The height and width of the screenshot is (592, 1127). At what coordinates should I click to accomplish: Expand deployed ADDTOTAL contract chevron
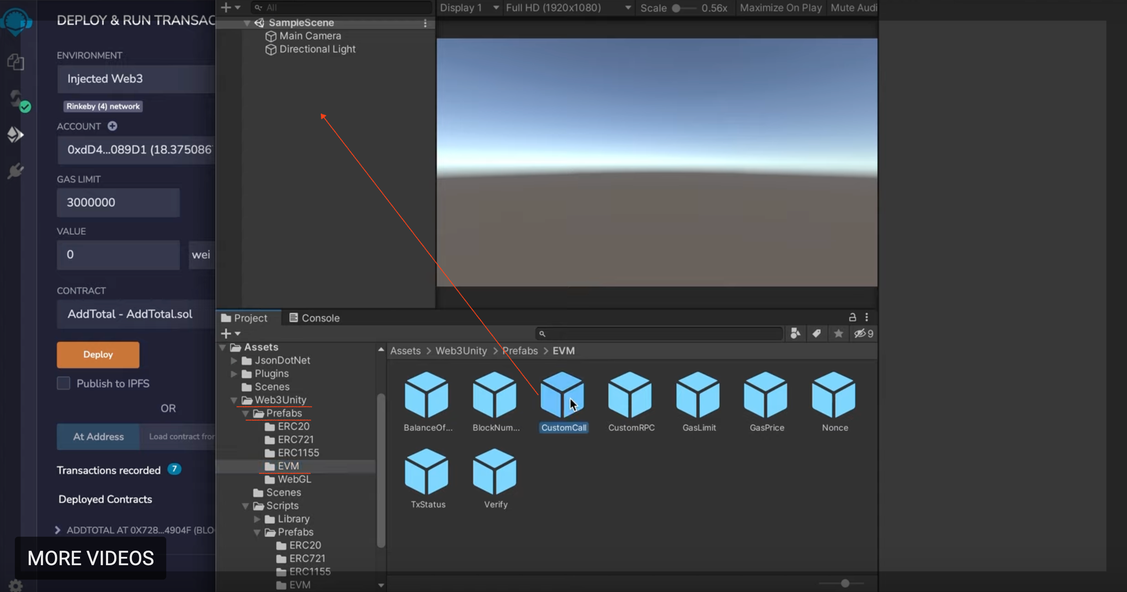click(x=58, y=530)
